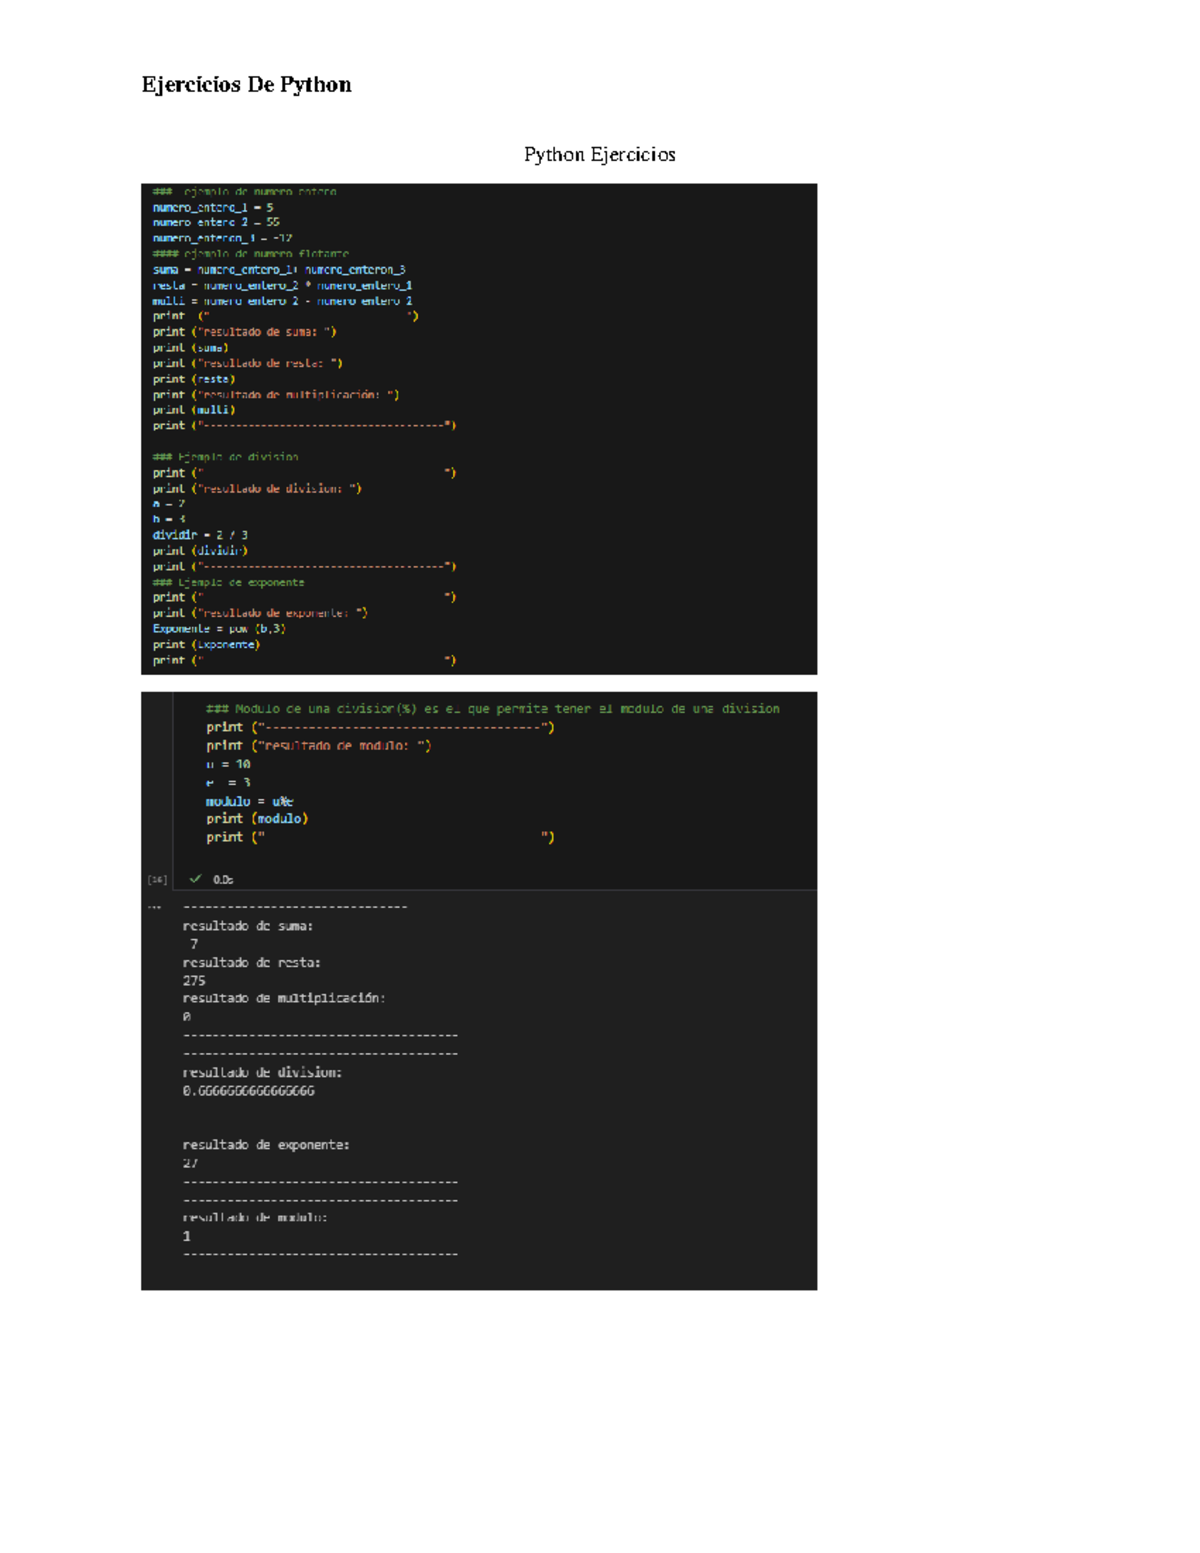1200x1553 pixels.
Task: Click the output value 275
Action: 194,981
